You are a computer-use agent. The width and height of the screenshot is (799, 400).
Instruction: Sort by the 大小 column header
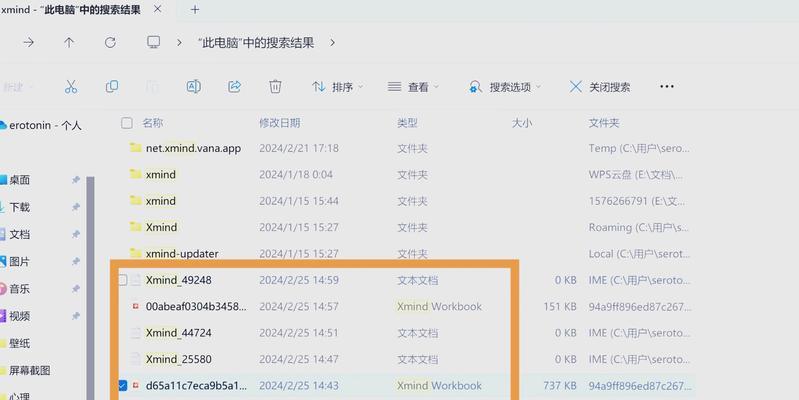click(522, 123)
